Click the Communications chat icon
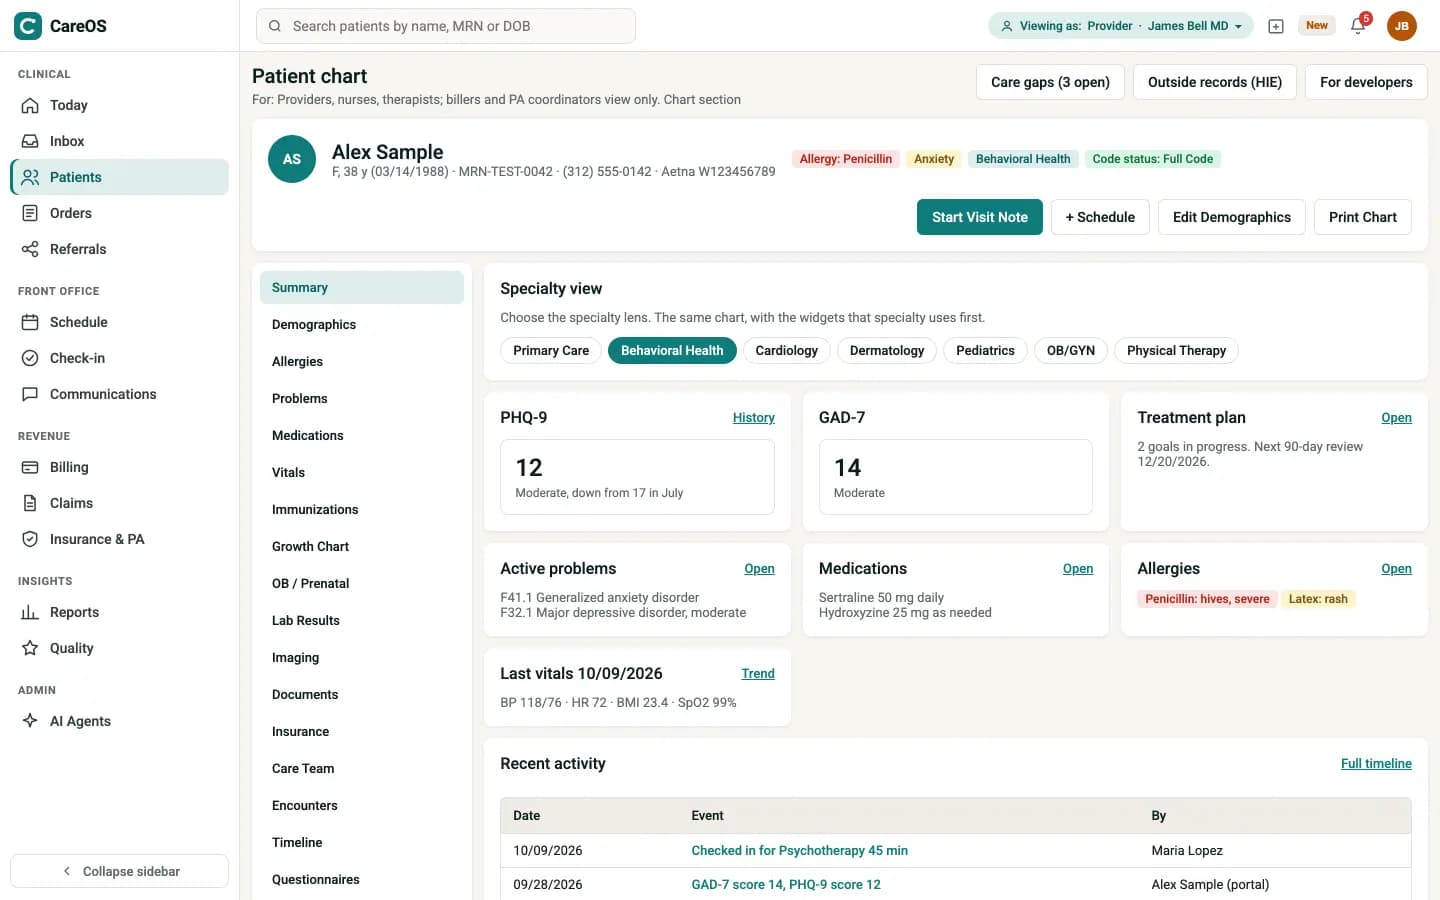The image size is (1440, 900). 30,394
